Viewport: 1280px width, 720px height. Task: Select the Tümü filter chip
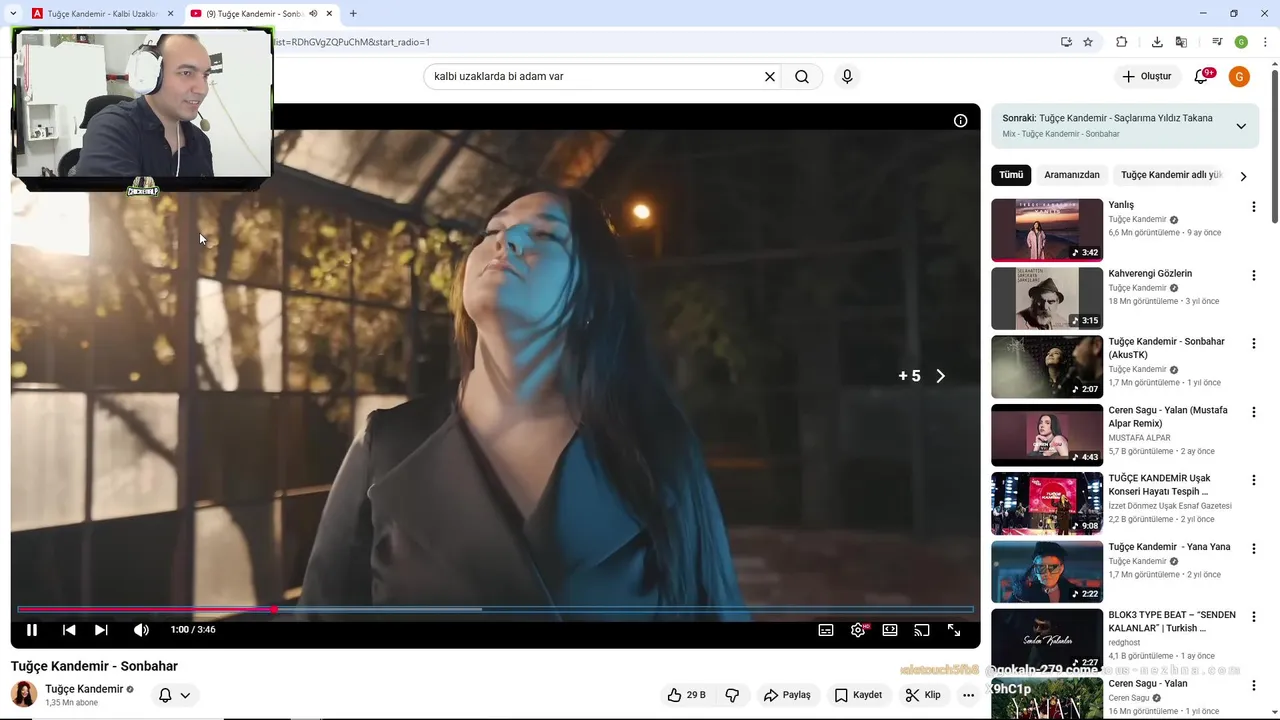[1011, 175]
